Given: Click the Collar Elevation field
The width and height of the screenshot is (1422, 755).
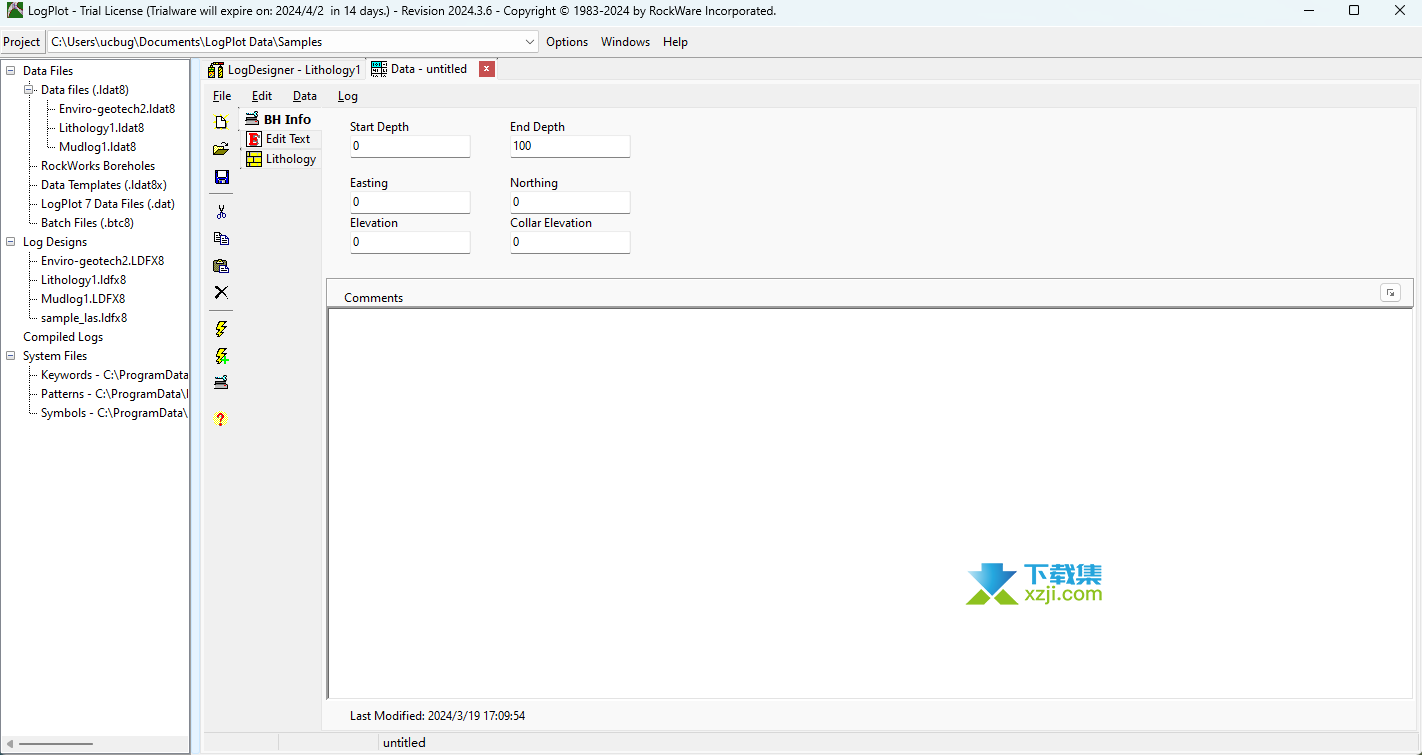Looking at the screenshot, I should pyautogui.click(x=570, y=242).
